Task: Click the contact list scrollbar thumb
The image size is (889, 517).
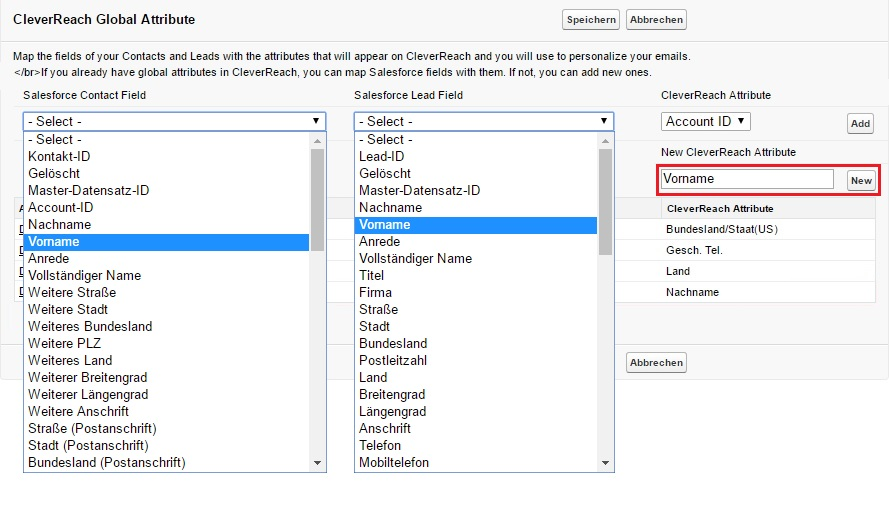Action: (x=318, y=200)
